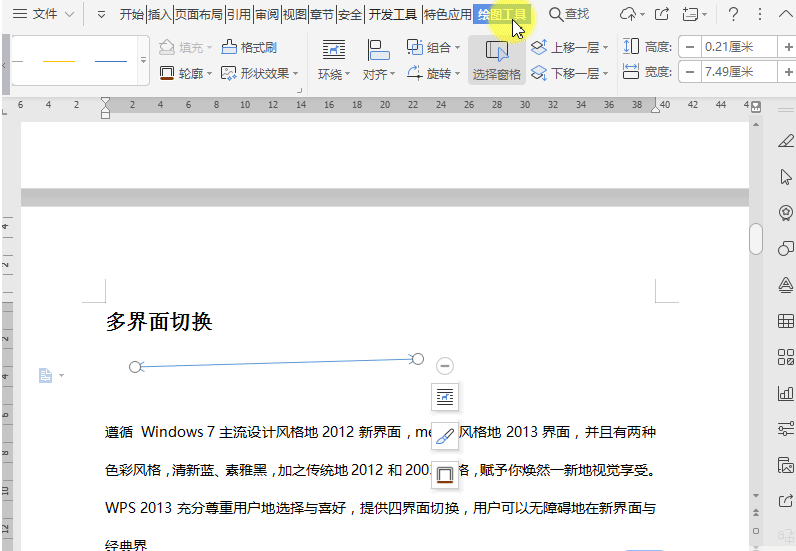This screenshot has width=796, height=551.
Task: Open the vertical three-dot more menu
Action: 759,14
